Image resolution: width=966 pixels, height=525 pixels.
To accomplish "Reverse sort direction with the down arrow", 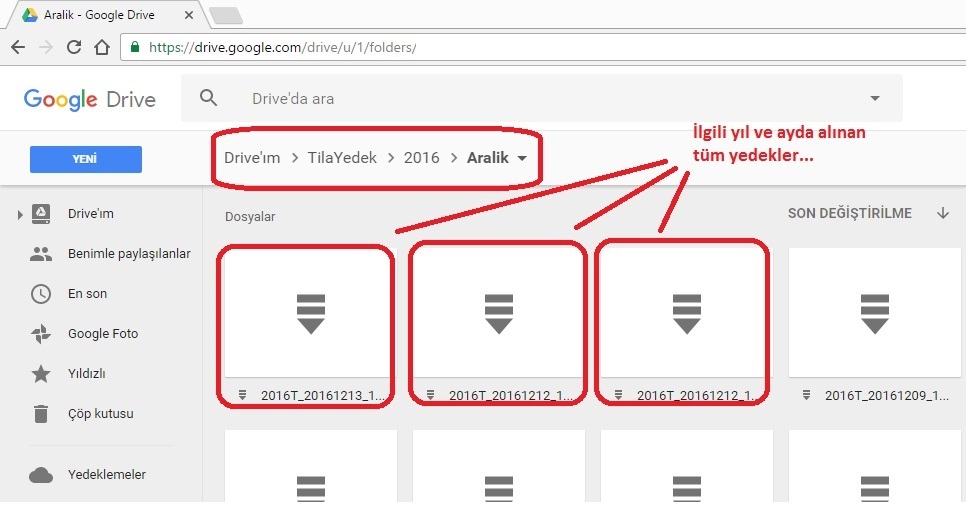I will tap(943, 213).
